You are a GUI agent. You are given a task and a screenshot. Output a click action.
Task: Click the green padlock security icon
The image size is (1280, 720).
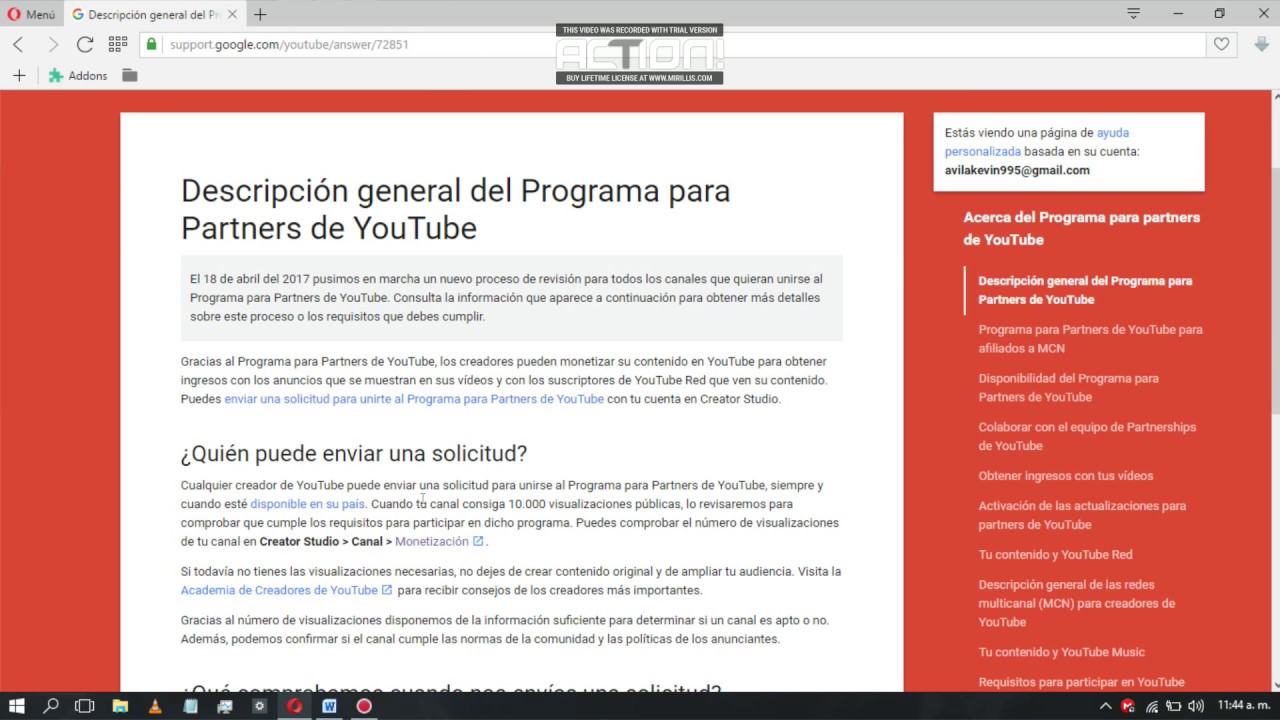(152, 44)
